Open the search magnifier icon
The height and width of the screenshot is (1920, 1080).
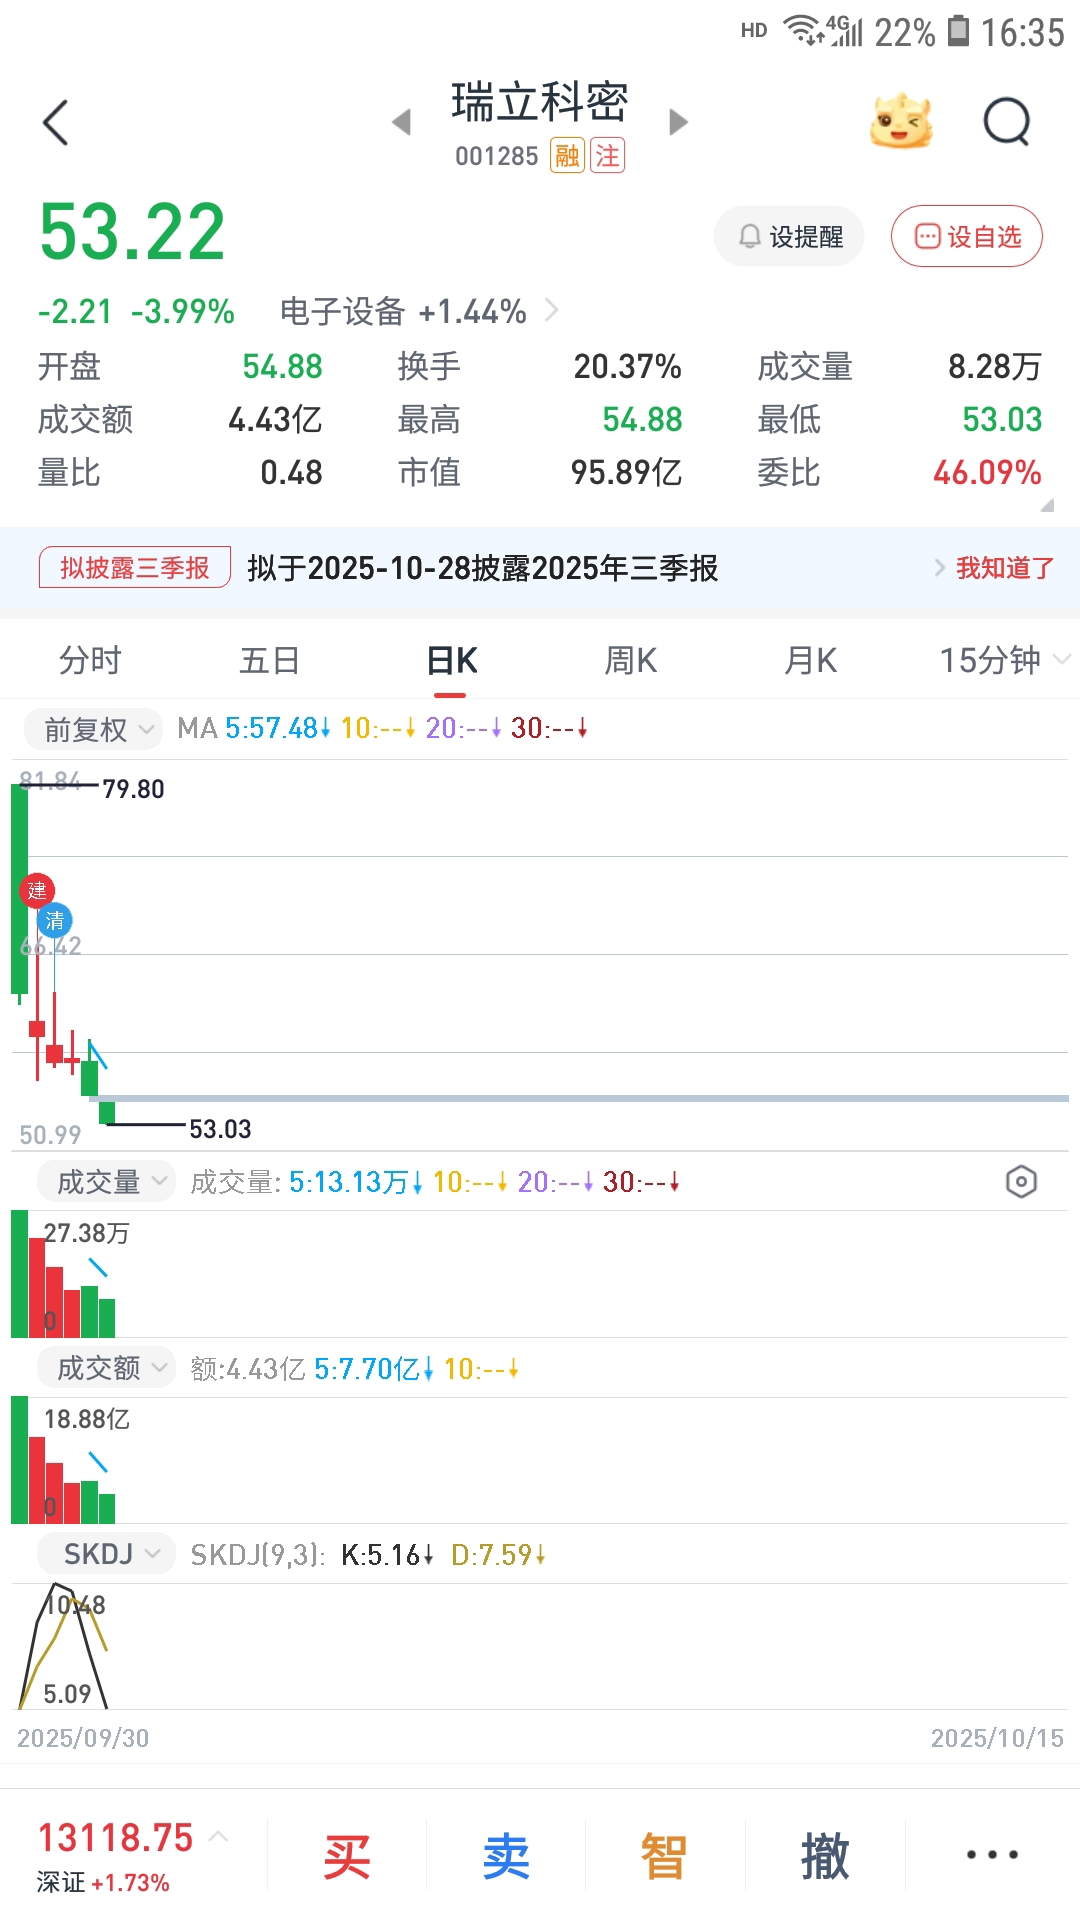[x=1006, y=122]
